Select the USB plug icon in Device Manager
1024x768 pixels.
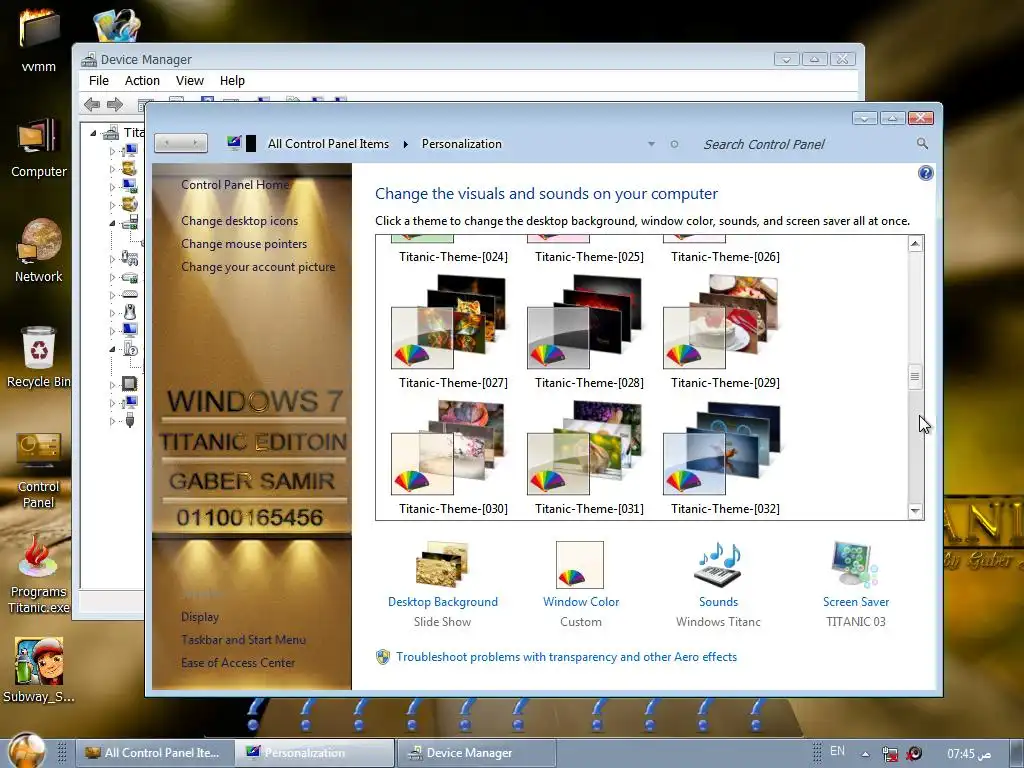coord(130,420)
